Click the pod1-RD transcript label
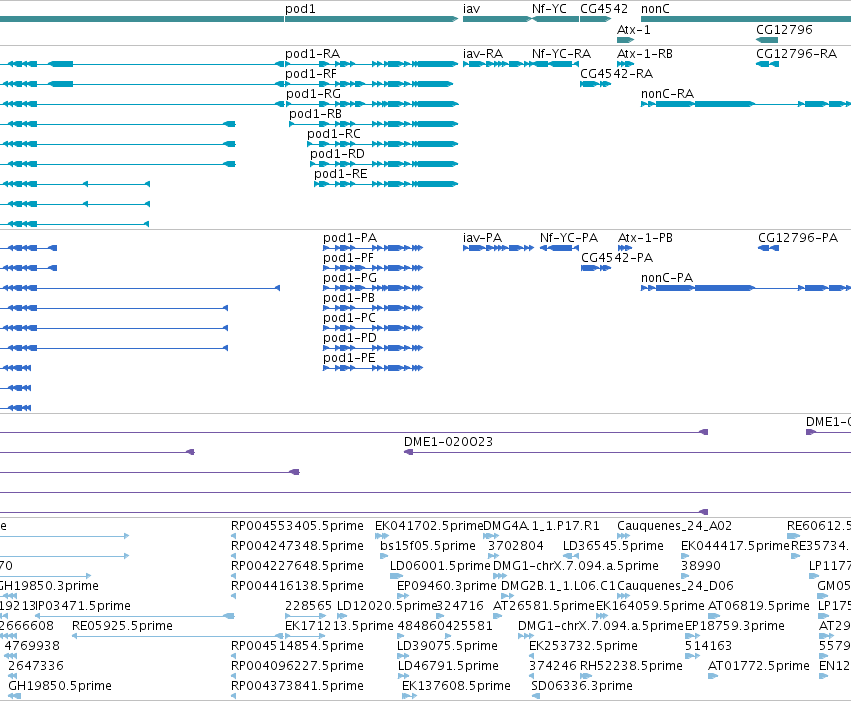Image resolution: width=851 pixels, height=701 pixels. tap(337, 154)
